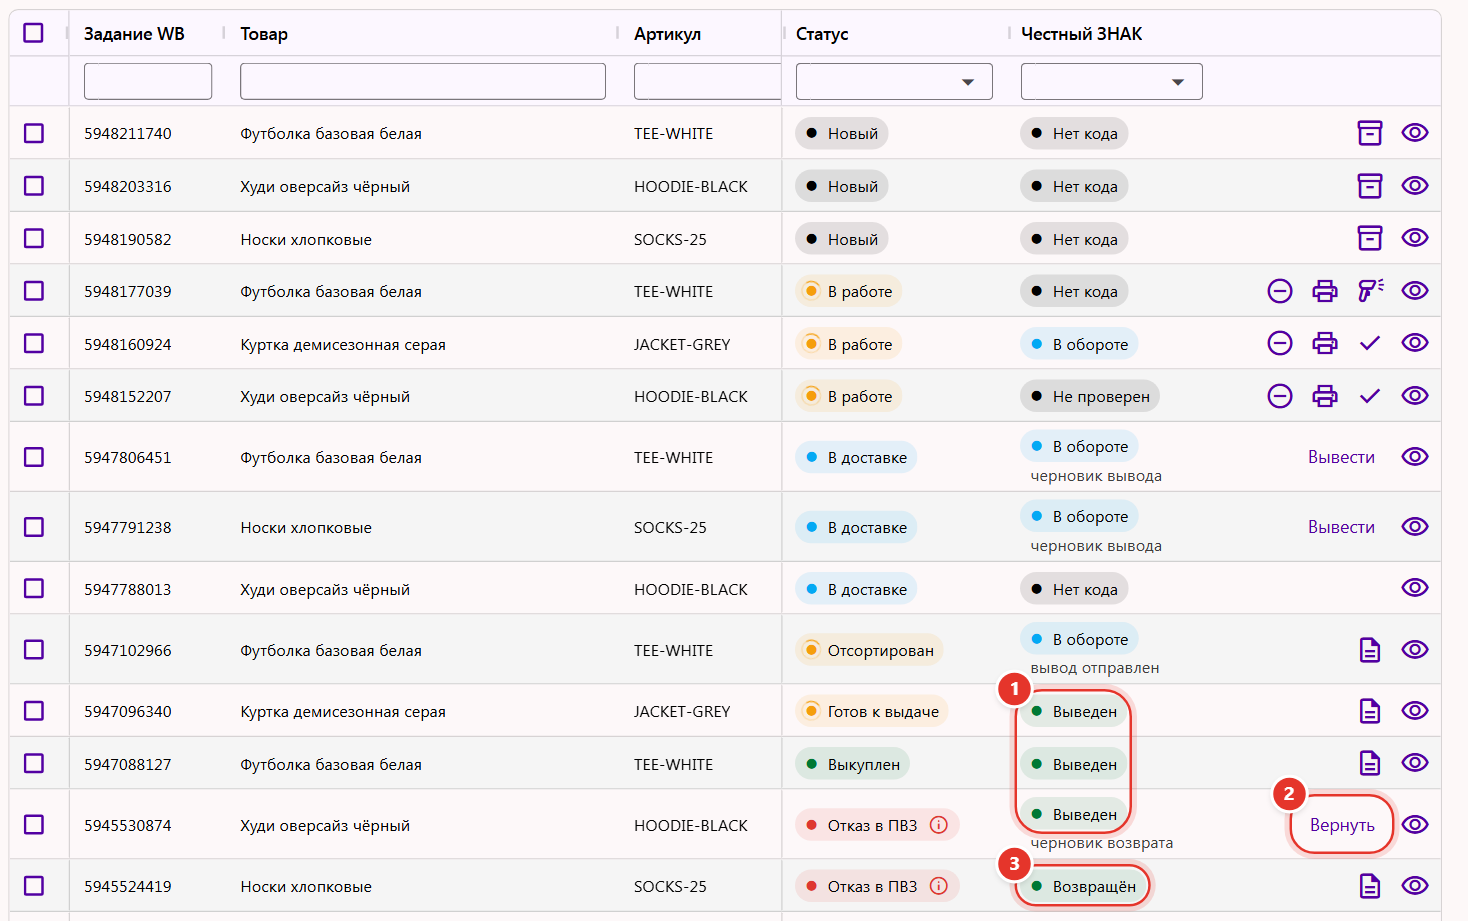View details eye icon for task 5947788013
This screenshot has height=921, width=1468.
tap(1415, 588)
